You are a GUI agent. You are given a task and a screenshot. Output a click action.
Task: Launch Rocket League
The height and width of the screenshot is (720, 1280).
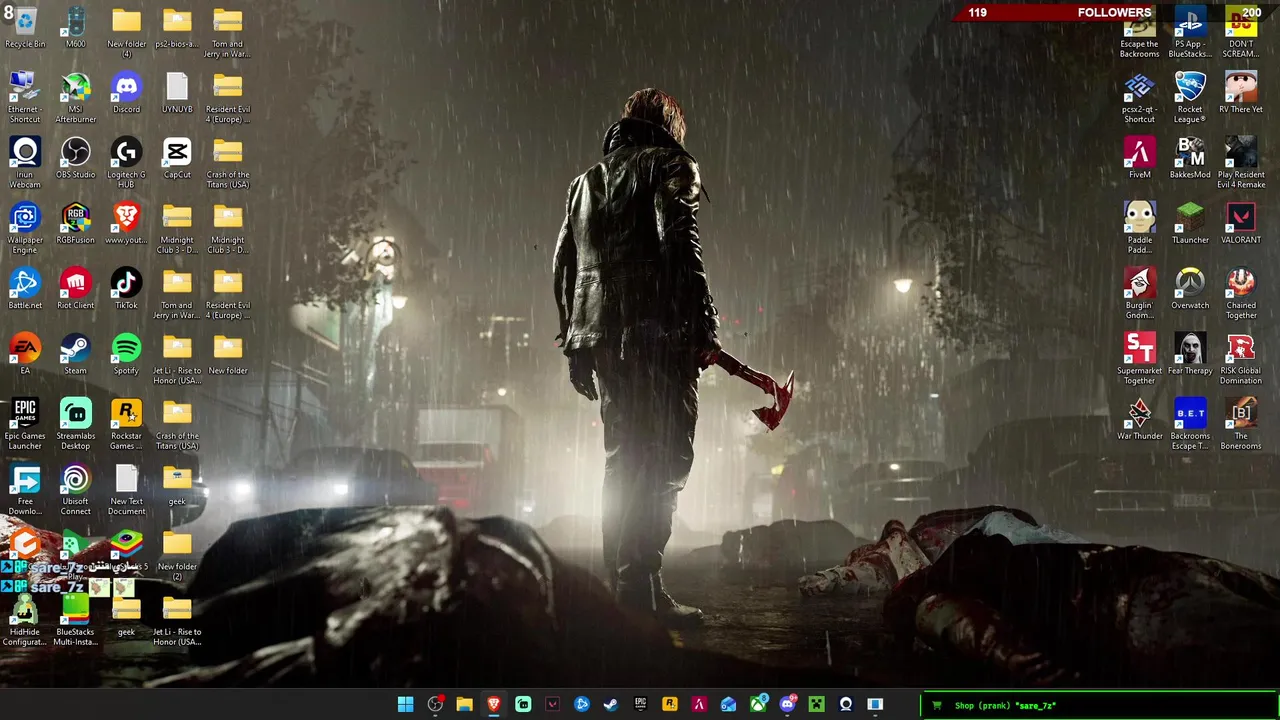click(1190, 98)
